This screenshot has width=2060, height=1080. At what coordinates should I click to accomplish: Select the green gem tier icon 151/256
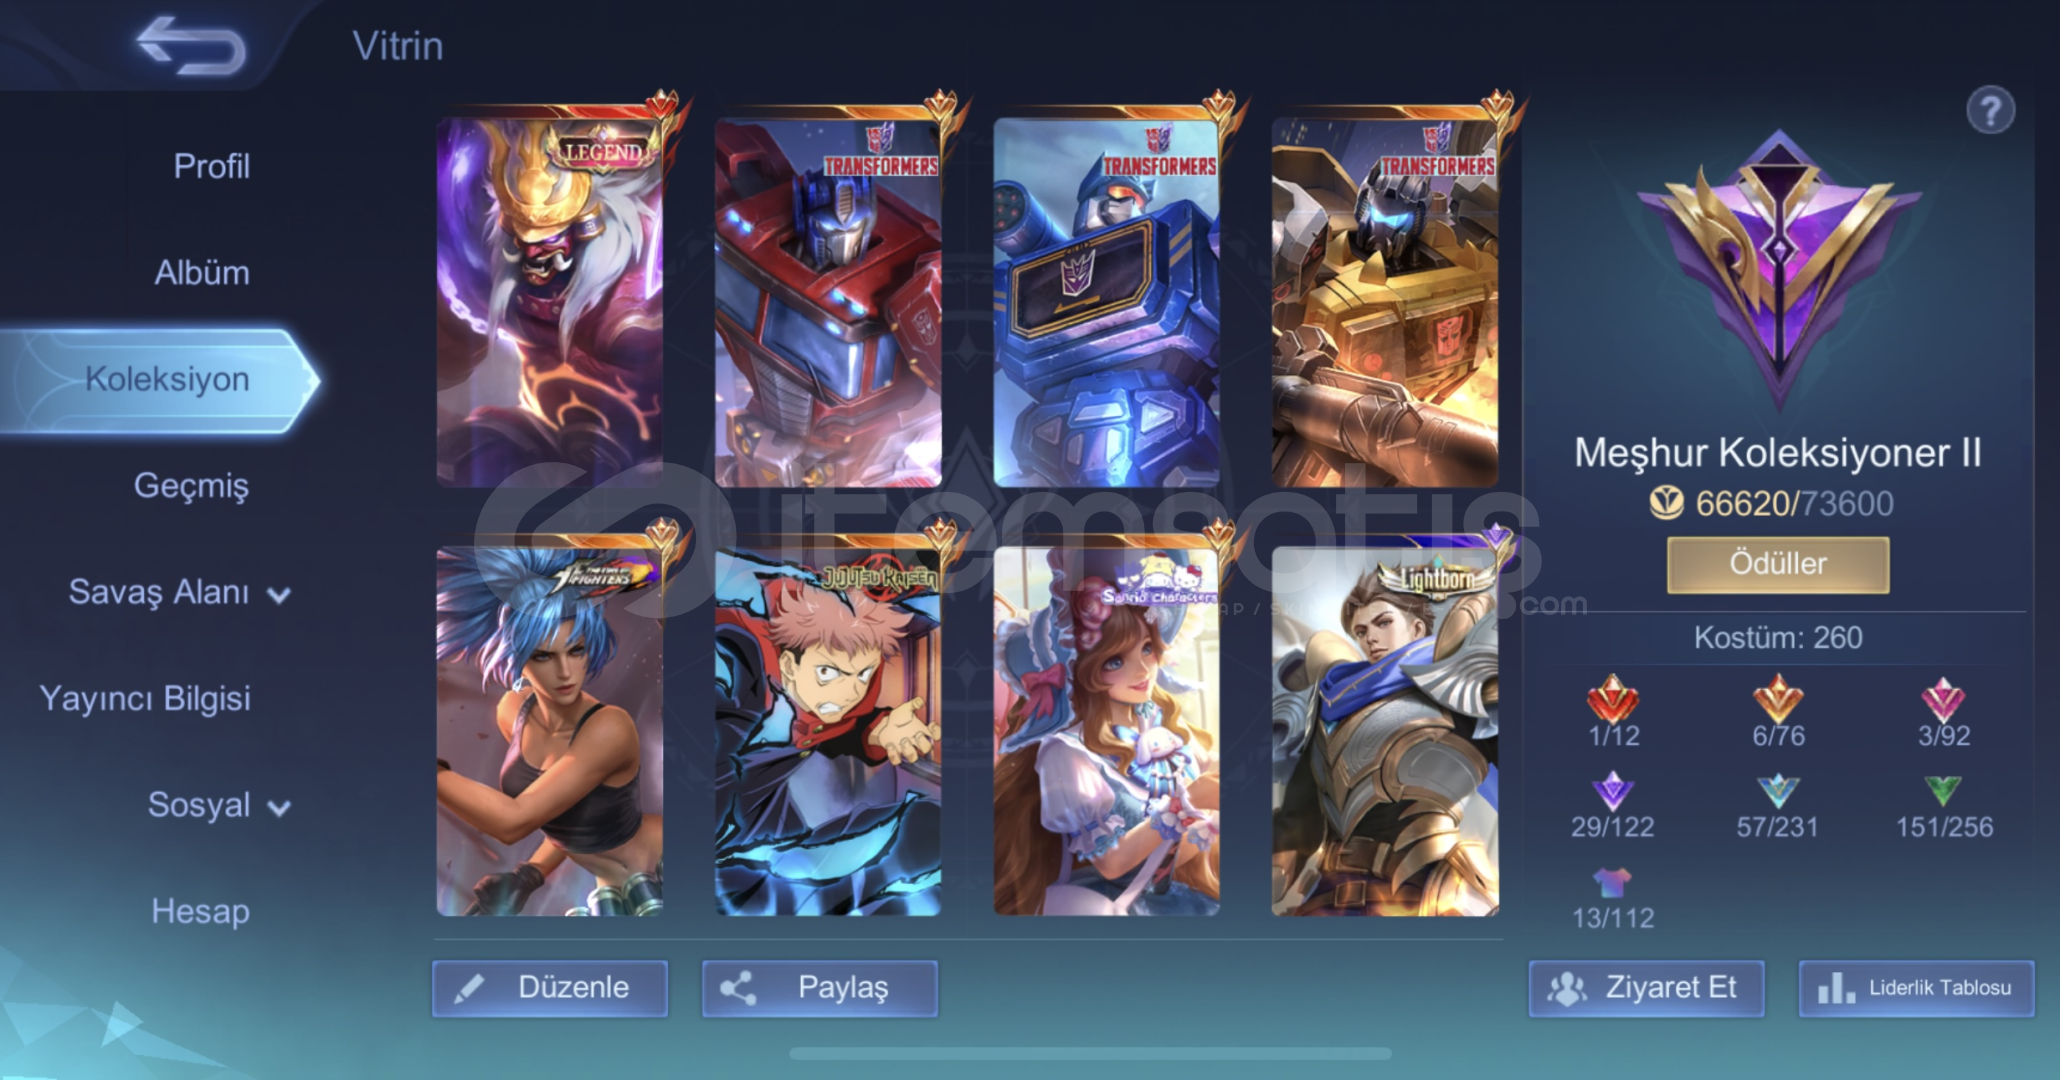tap(1942, 791)
